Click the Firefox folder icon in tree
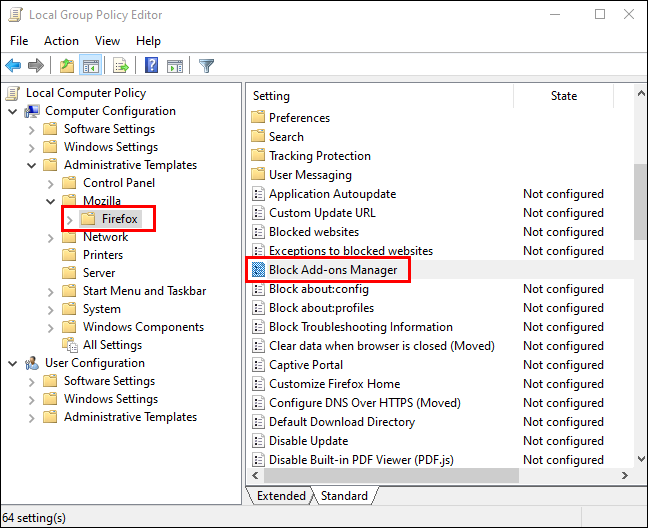Screen dimensions: 648x528 click(x=88, y=219)
